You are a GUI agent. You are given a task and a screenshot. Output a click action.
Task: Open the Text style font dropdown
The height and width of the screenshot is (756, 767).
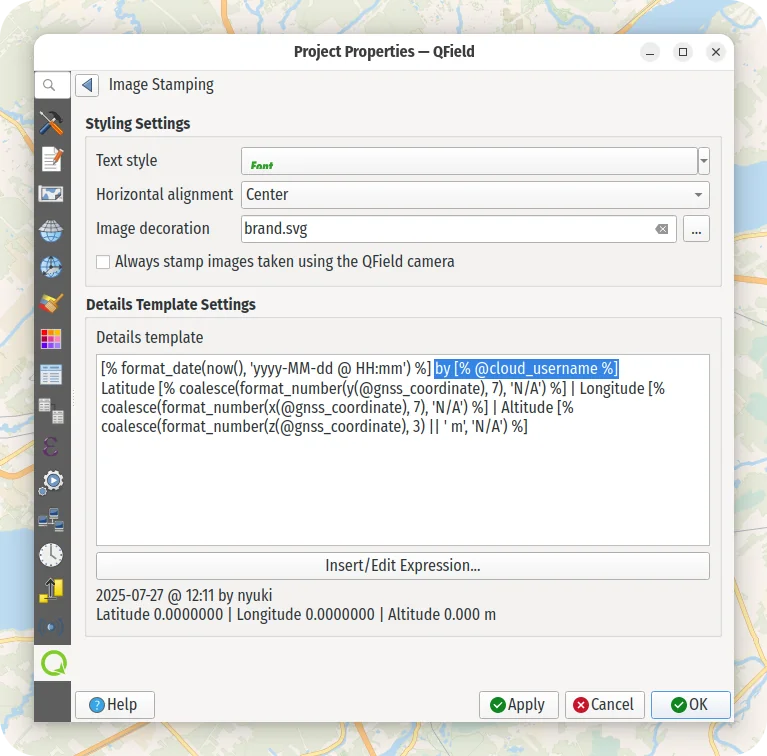point(468,161)
